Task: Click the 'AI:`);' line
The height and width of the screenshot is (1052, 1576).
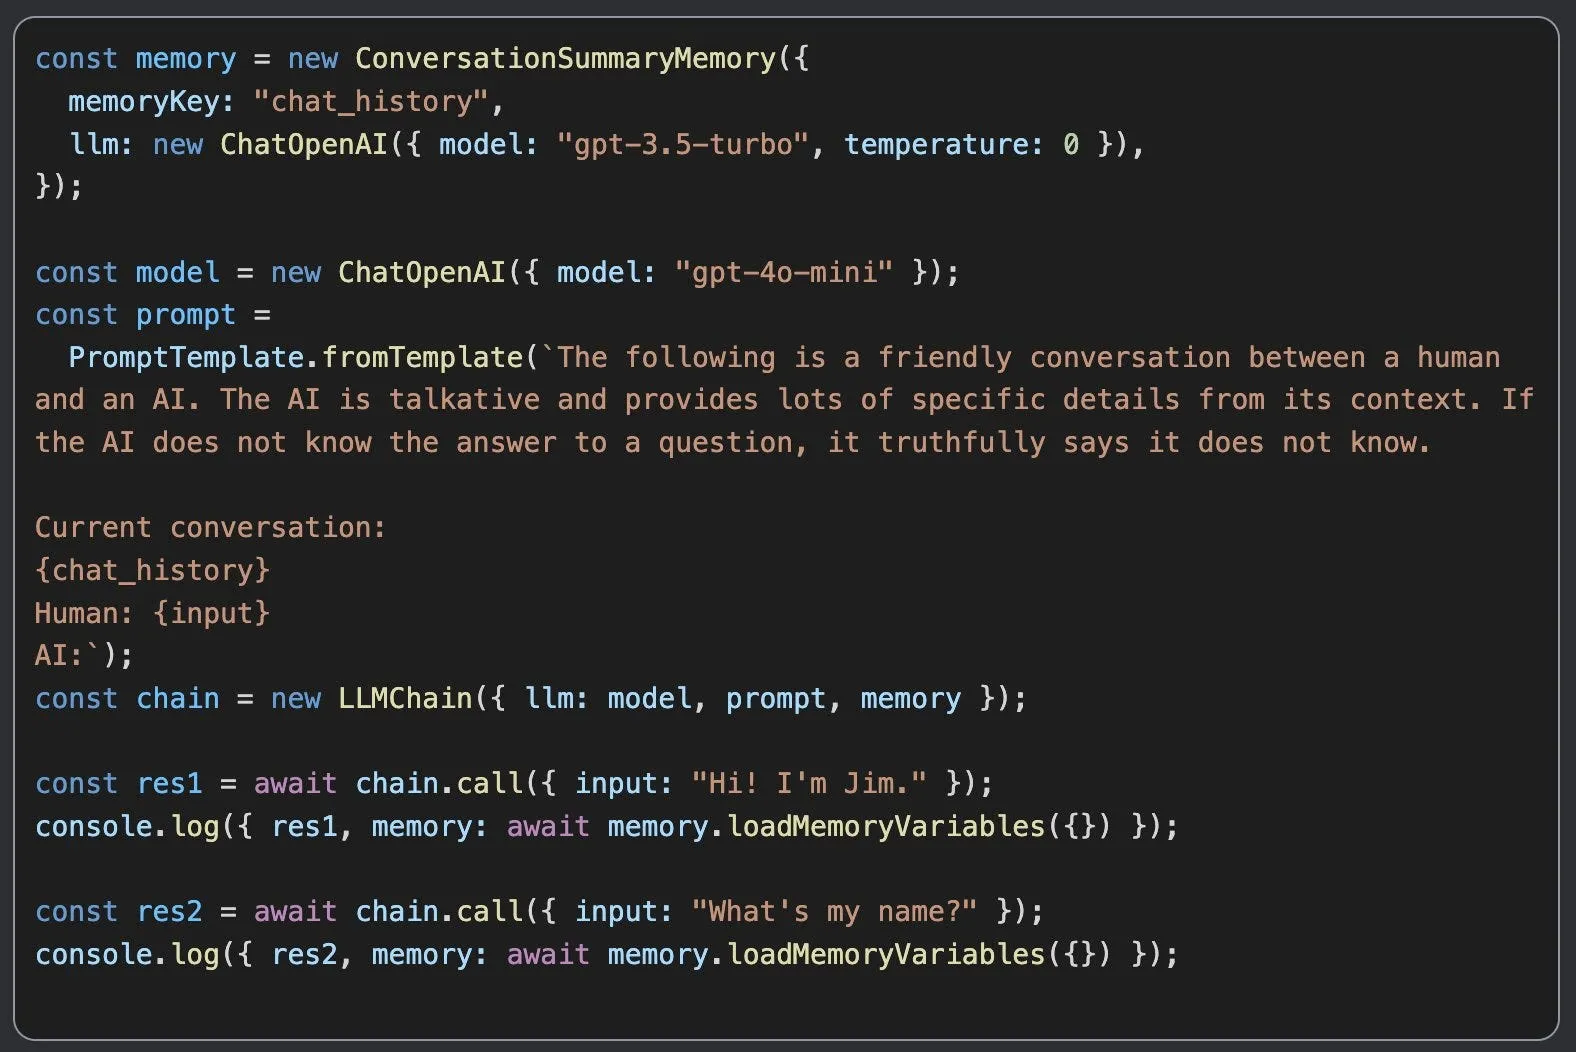Action: 84,656
